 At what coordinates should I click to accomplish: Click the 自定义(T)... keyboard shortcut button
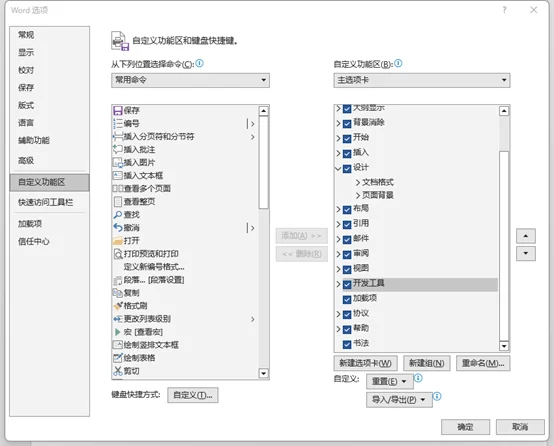pos(193,395)
